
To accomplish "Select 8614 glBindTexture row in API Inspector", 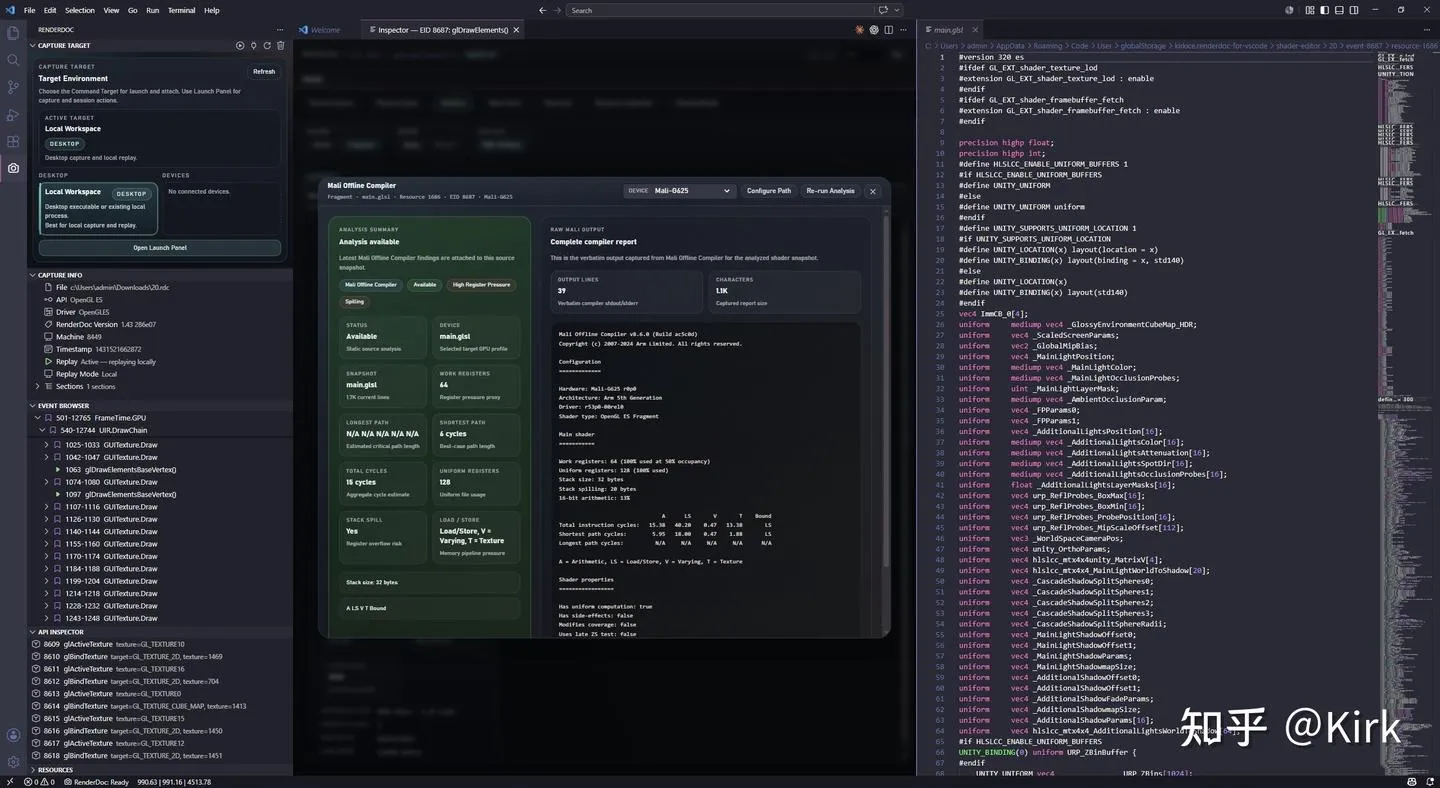I will (160, 706).
